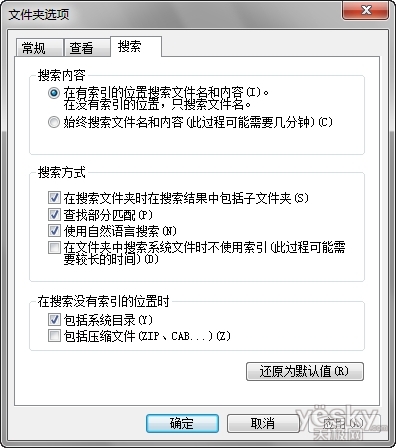Enable 包括压缩文件 (ZIP、CAB) checkbox
Viewport: 396px width, 448px height.
[54, 336]
